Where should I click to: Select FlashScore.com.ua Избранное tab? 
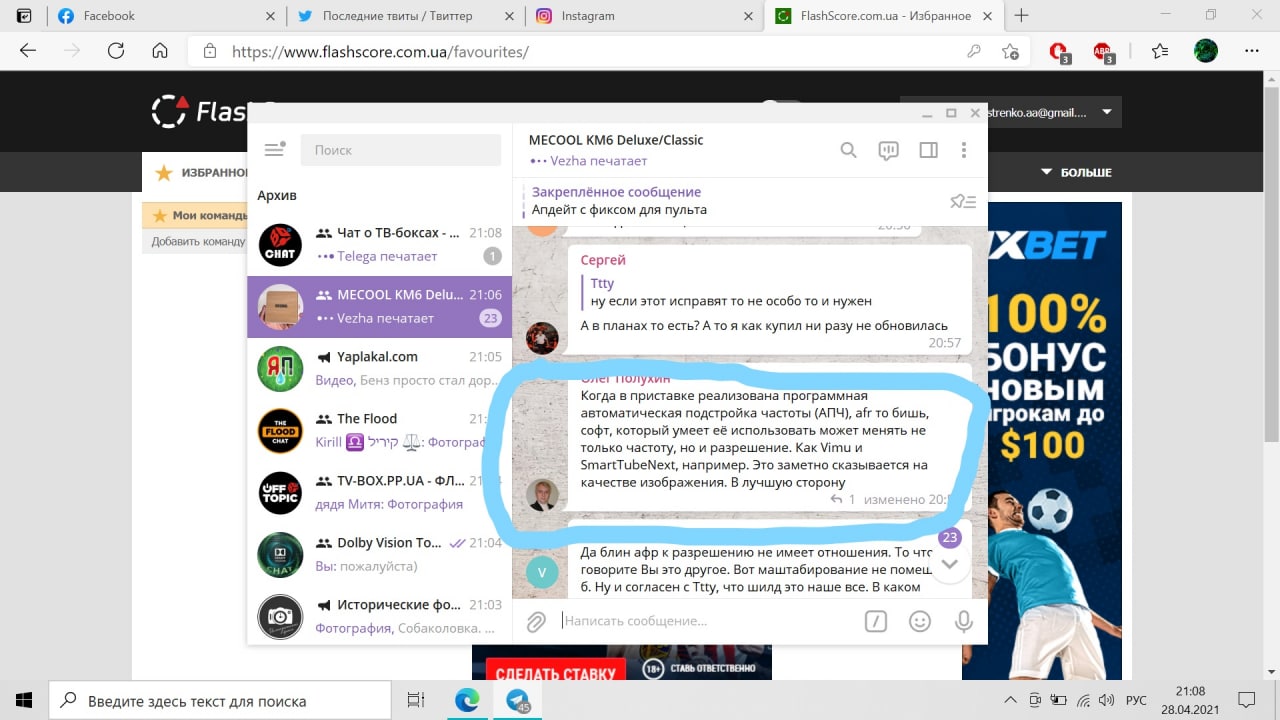click(882, 16)
